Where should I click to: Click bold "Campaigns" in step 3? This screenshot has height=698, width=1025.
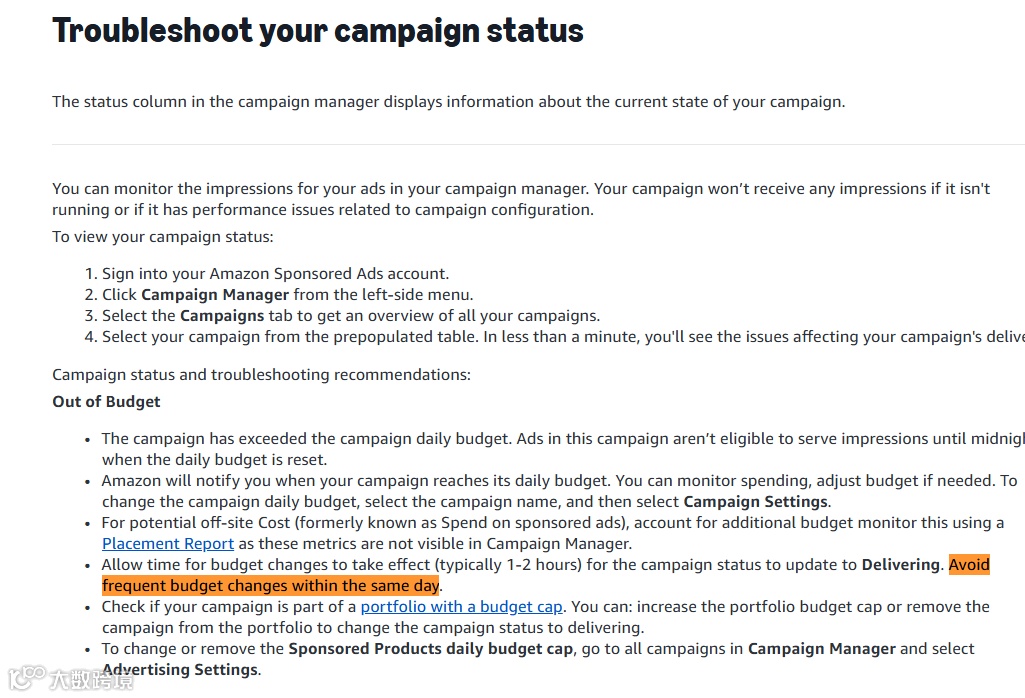click(222, 316)
